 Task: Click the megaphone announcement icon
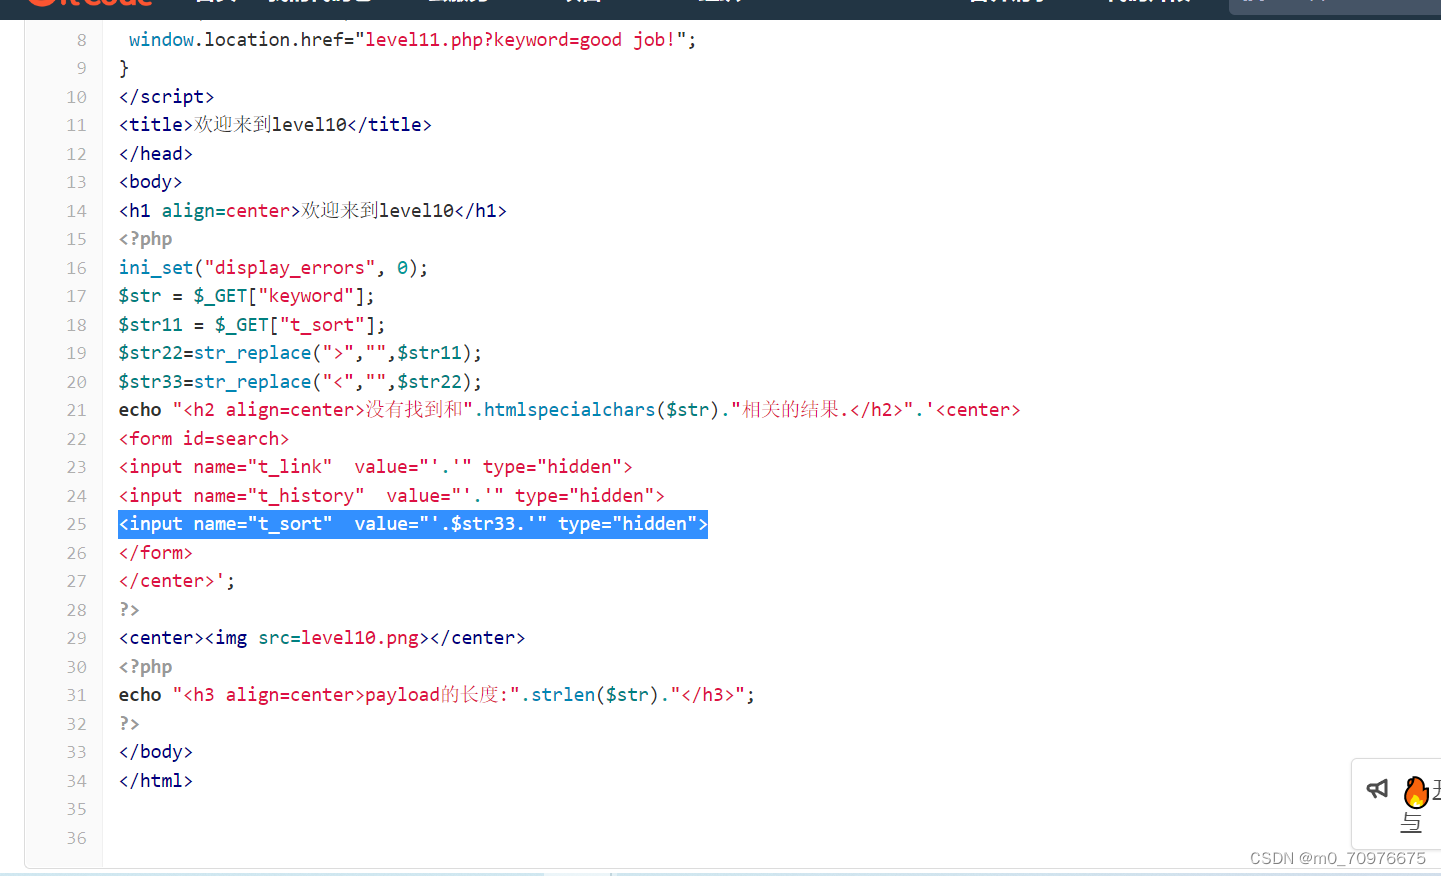(x=1377, y=789)
